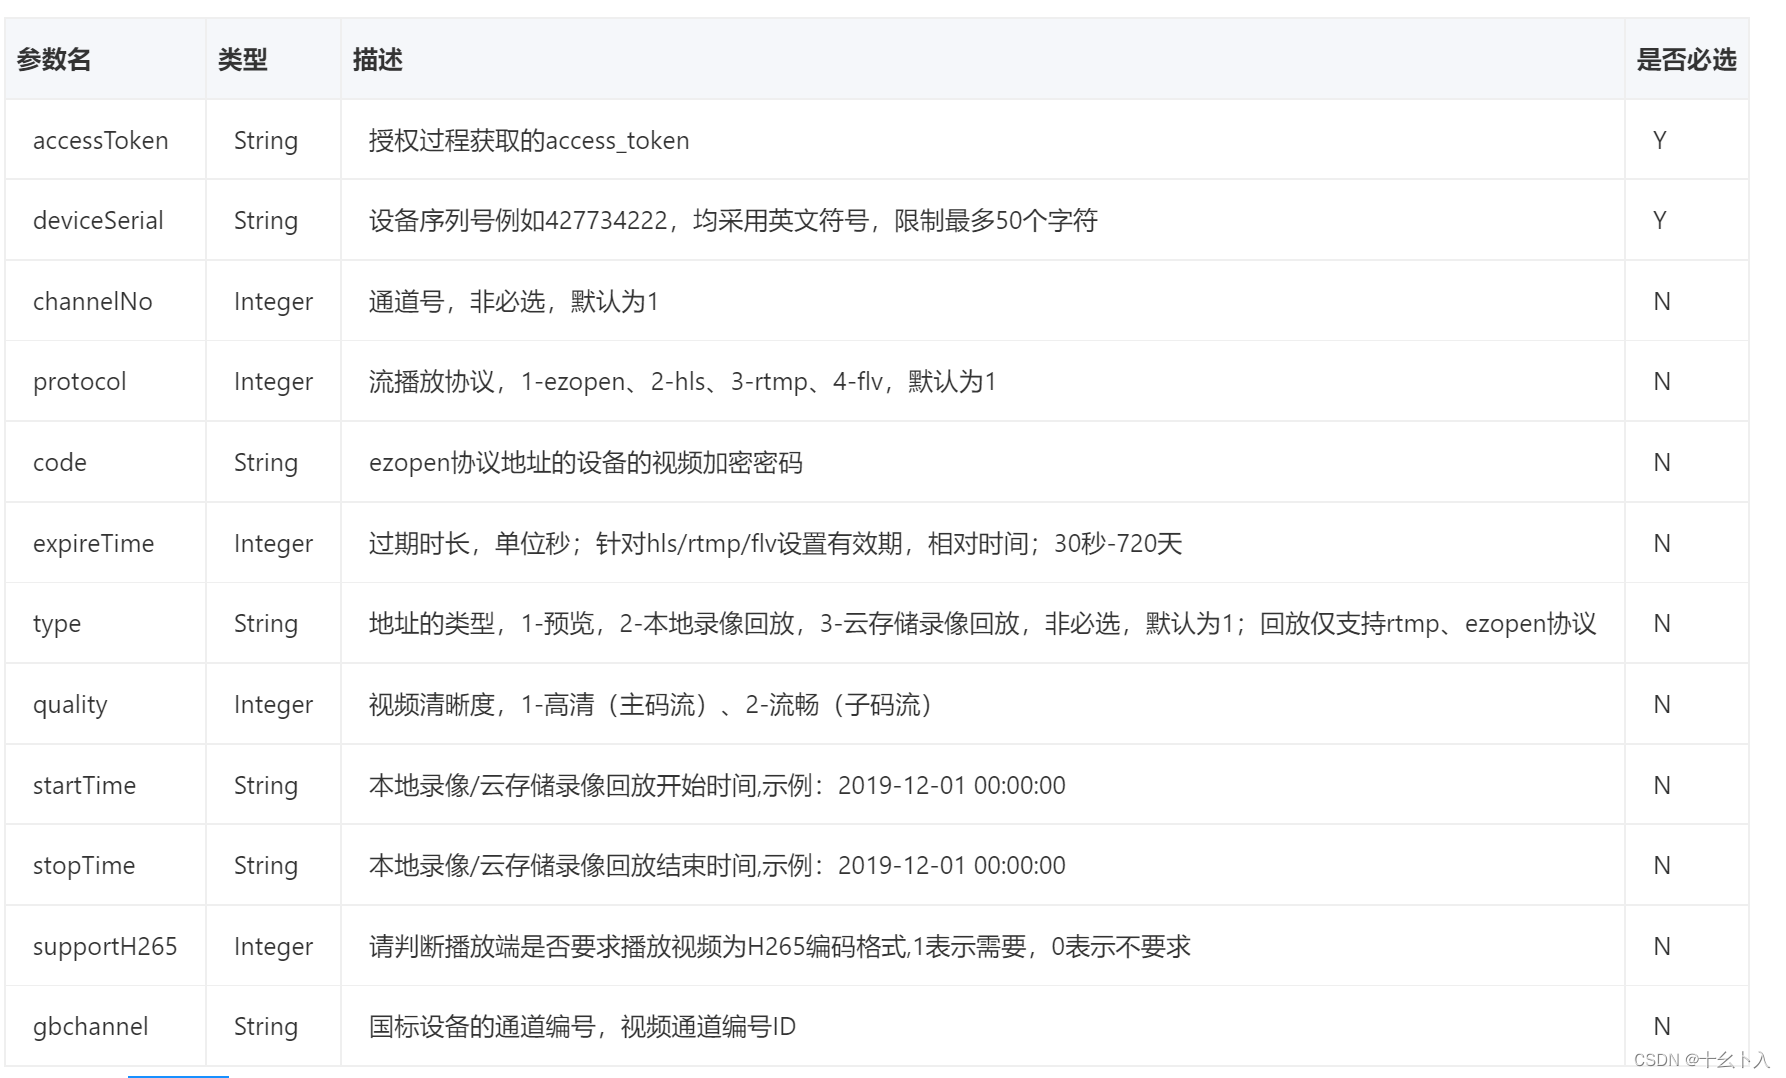Viewport: 1786px width, 1078px height.
Task: Select the deviceSerial parameter name
Action: coord(98,221)
